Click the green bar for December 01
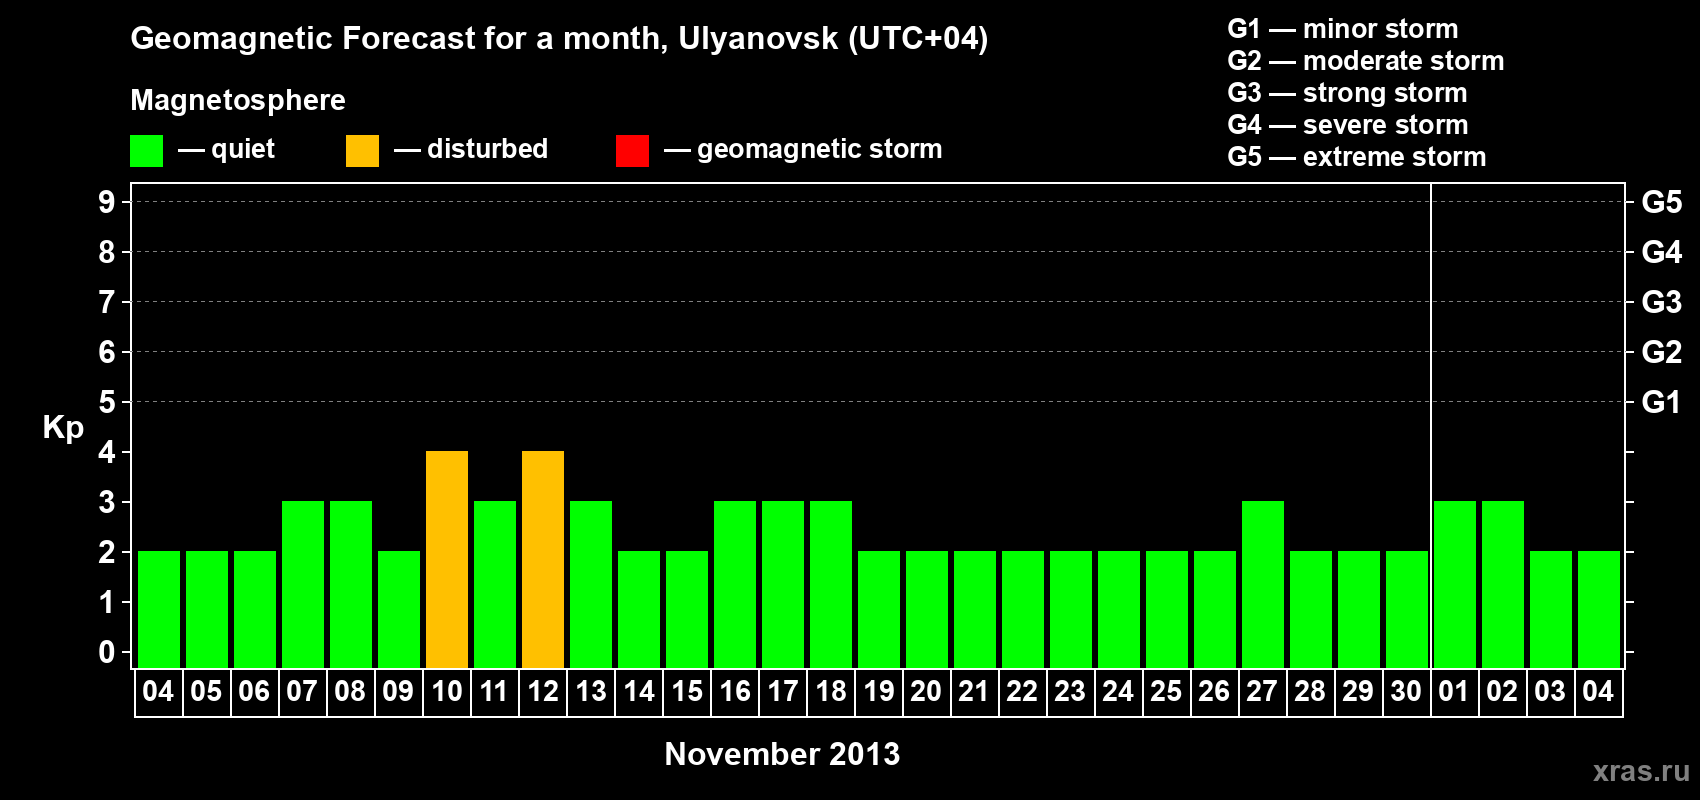The height and width of the screenshot is (800, 1700). (1455, 584)
